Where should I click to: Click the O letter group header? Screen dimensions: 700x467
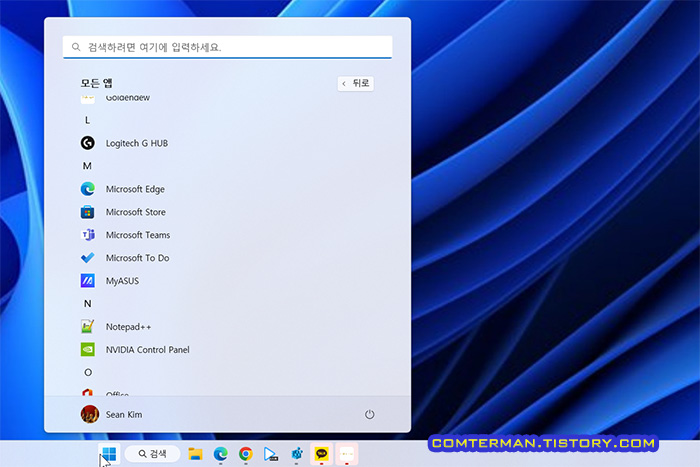(88, 372)
